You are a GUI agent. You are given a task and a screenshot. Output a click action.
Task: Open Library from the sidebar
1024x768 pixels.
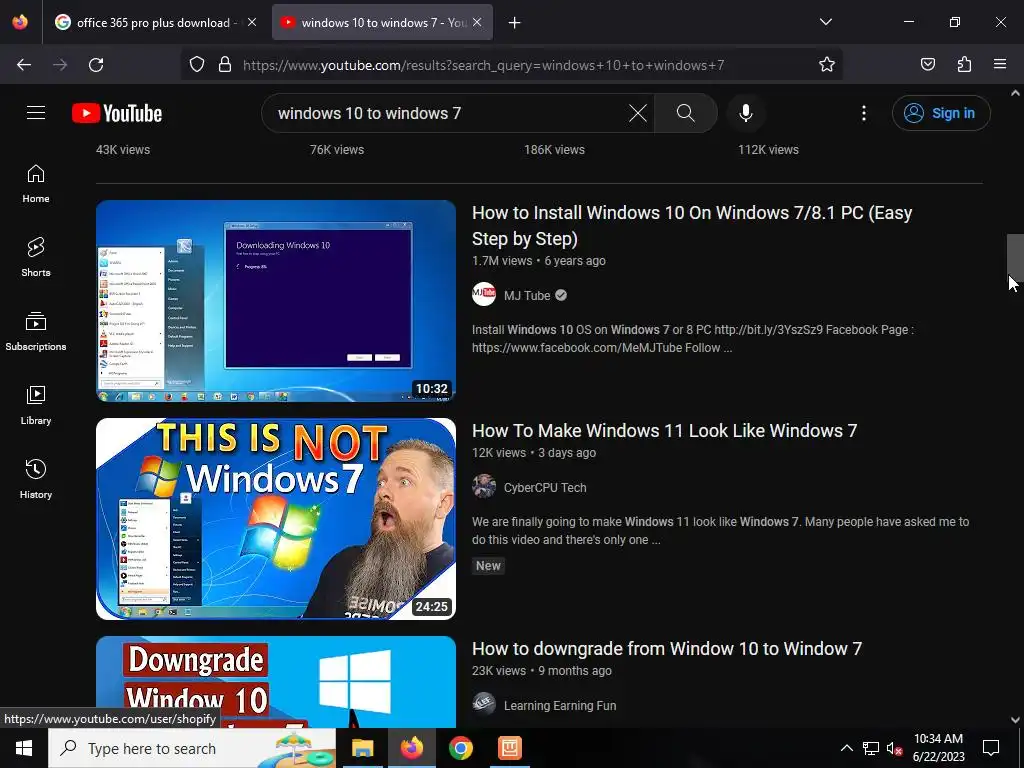pos(36,406)
